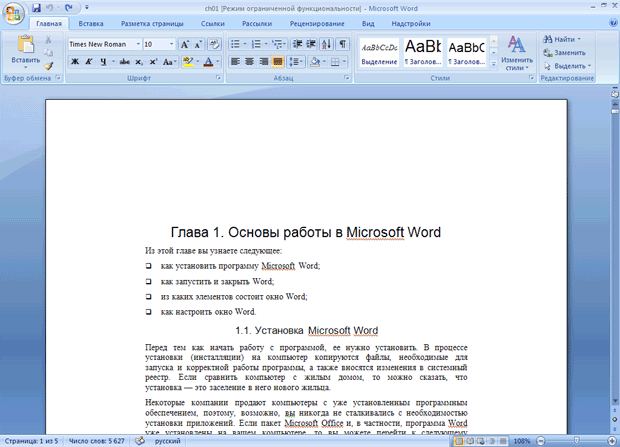Screen dimensions: 620x447
Task: Open the borders dropdown
Action: point(344,62)
